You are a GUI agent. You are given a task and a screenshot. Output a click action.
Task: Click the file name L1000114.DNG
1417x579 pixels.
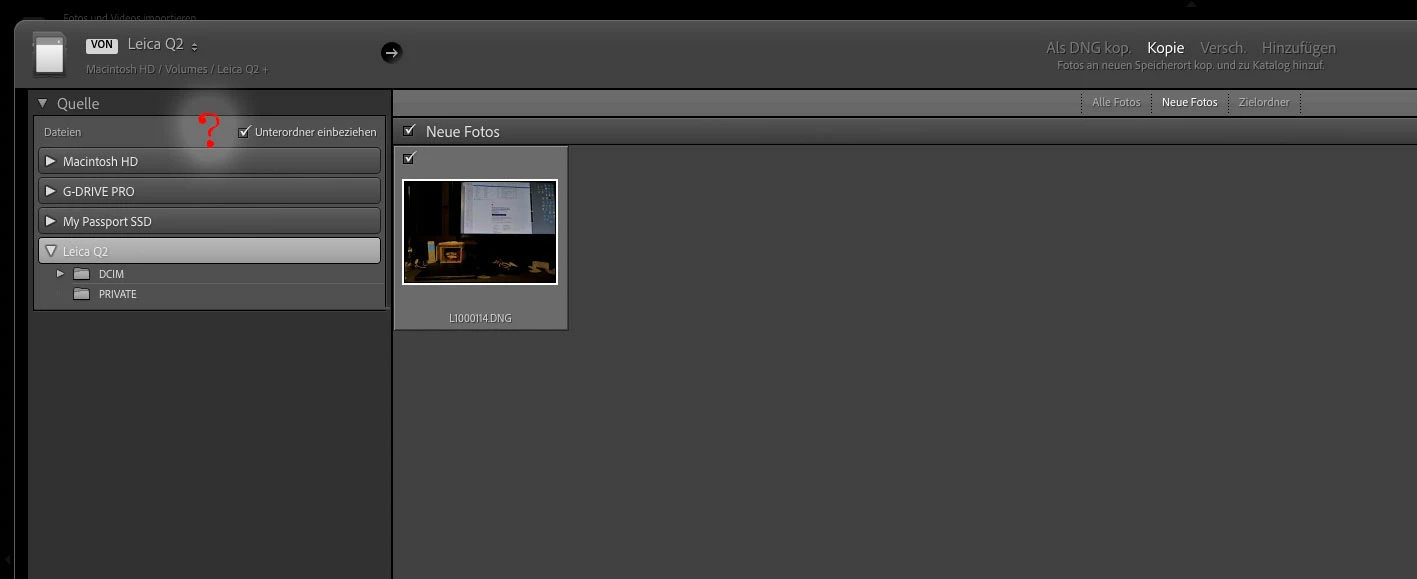click(x=480, y=318)
